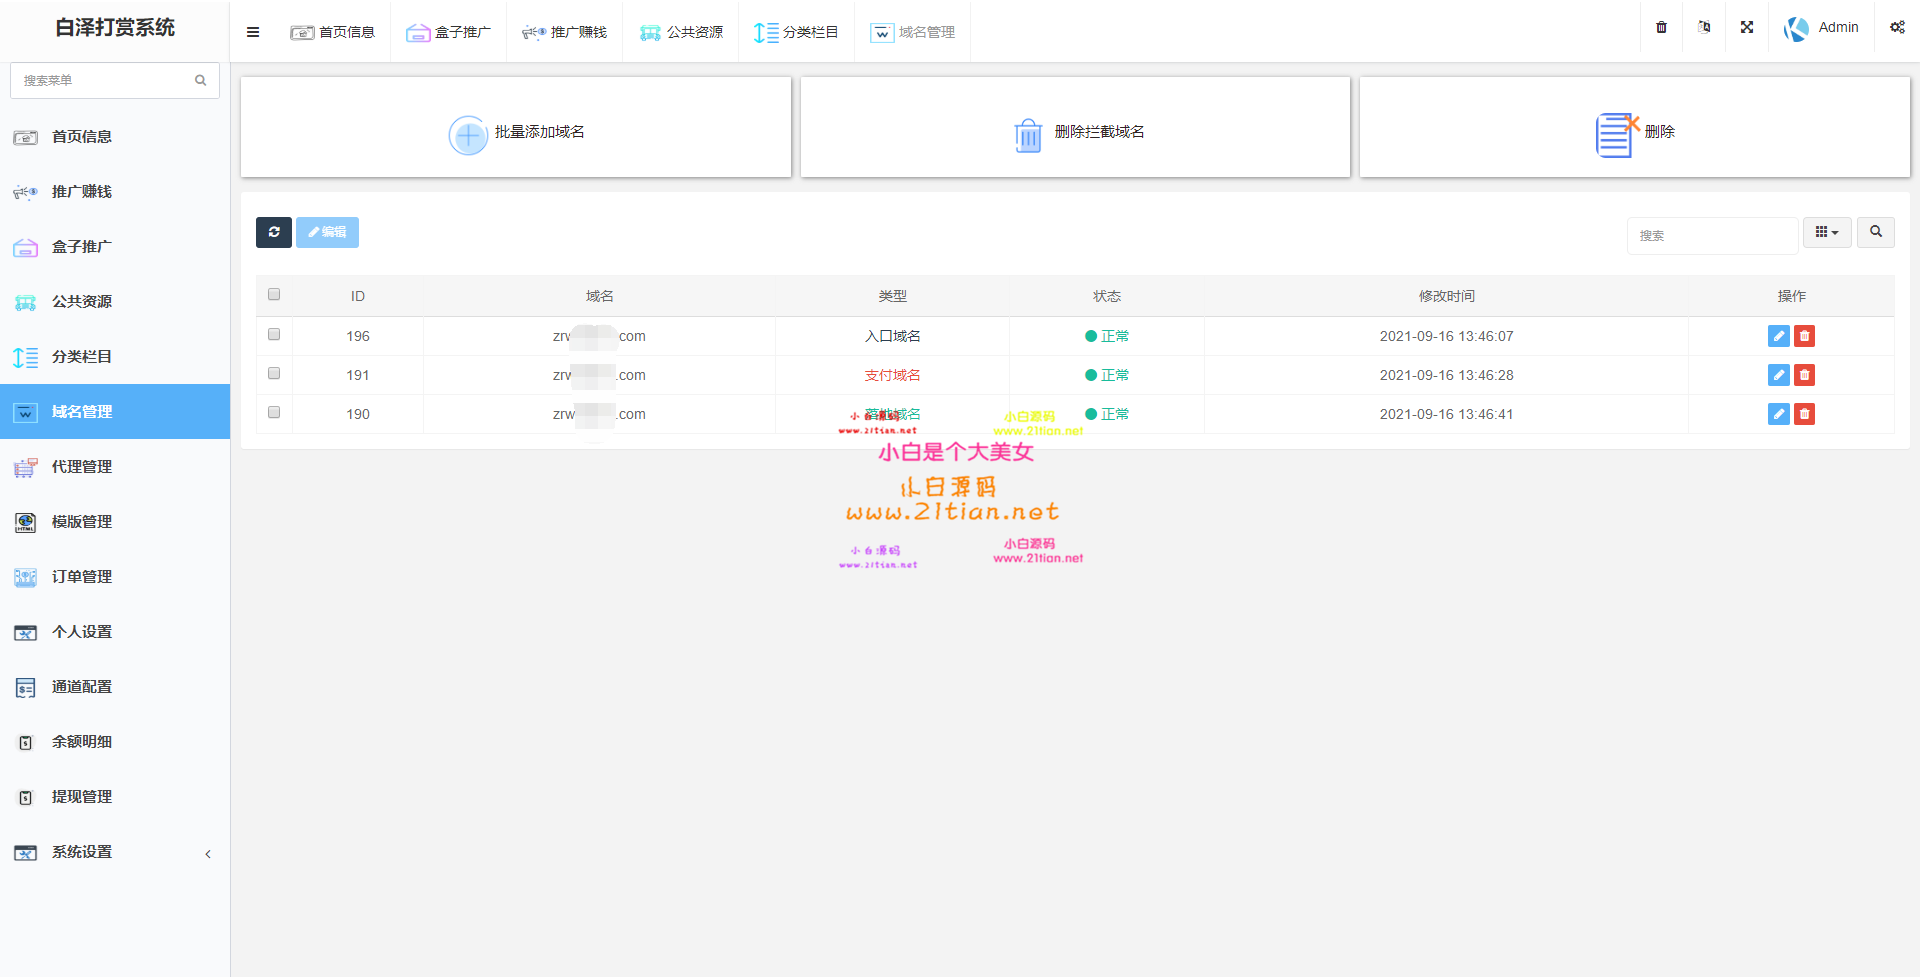This screenshot has width=1920, height=977.
Task: Toggle the select-all checkbox in table header
Action: [x=274, y=294]
